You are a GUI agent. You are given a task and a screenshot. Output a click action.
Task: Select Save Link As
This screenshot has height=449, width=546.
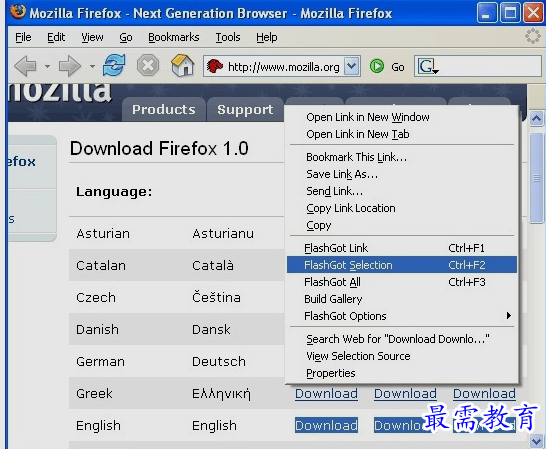coord(401,174)
